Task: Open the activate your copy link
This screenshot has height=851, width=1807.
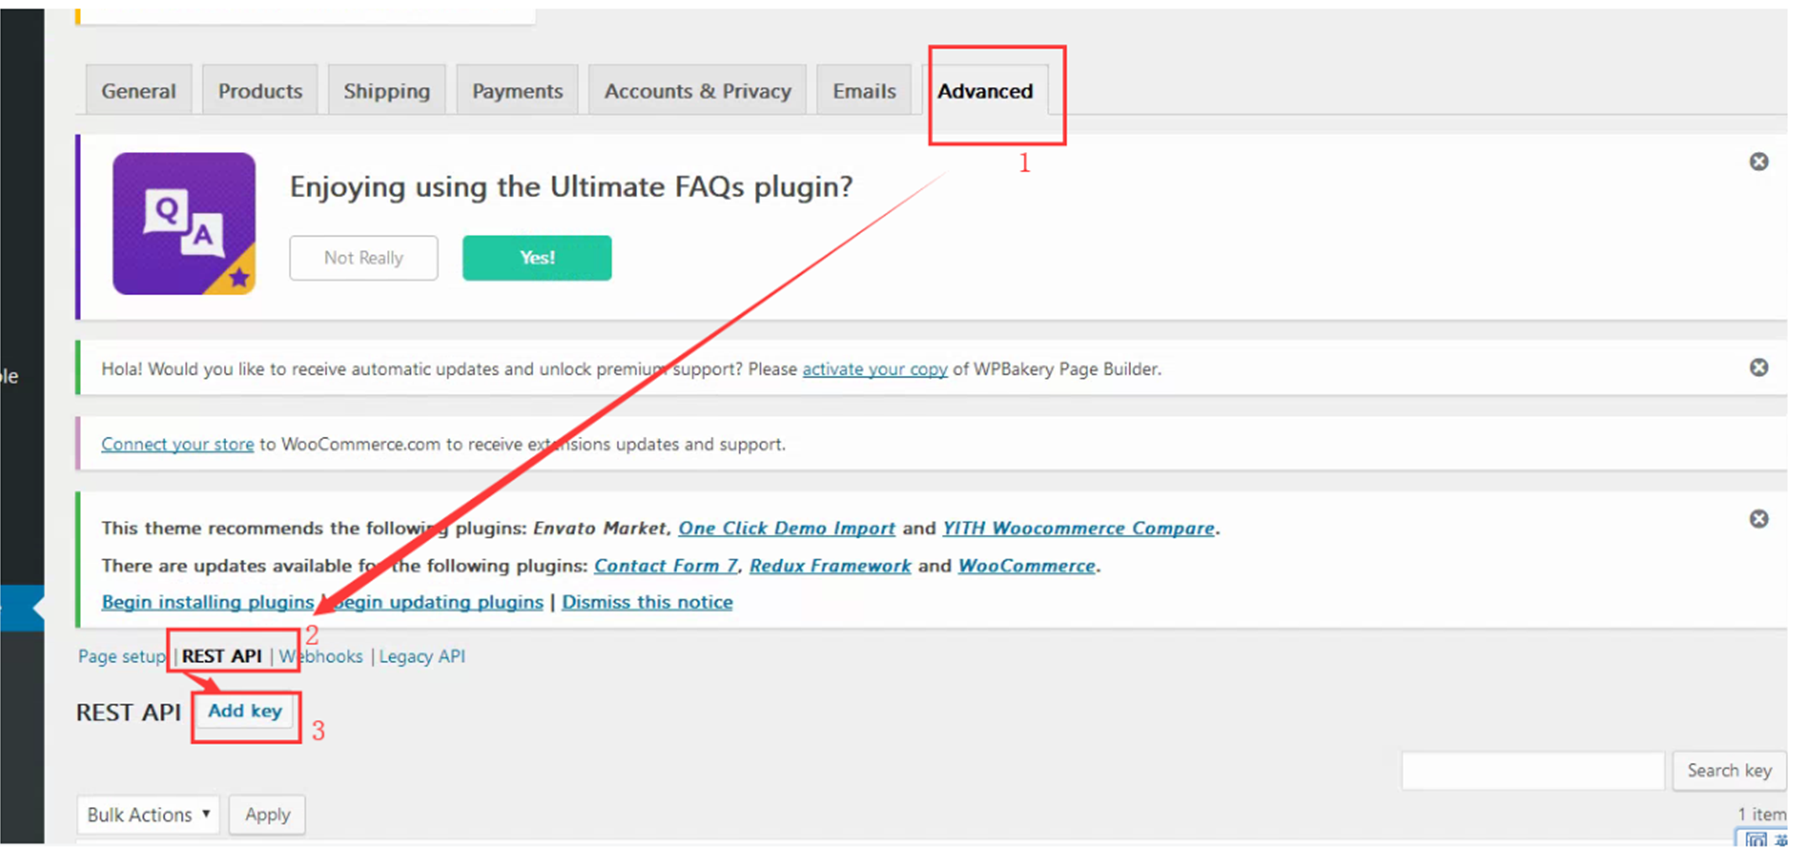Action: pyautogui.click(x=875, y=369)
